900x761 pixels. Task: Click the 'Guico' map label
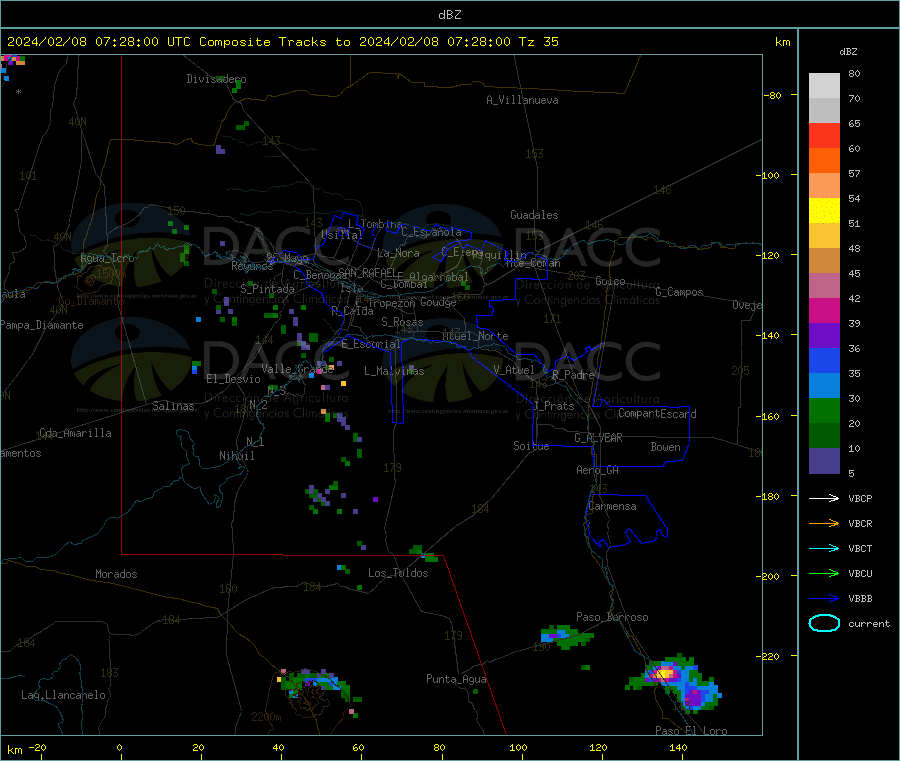tap(610, 281)
